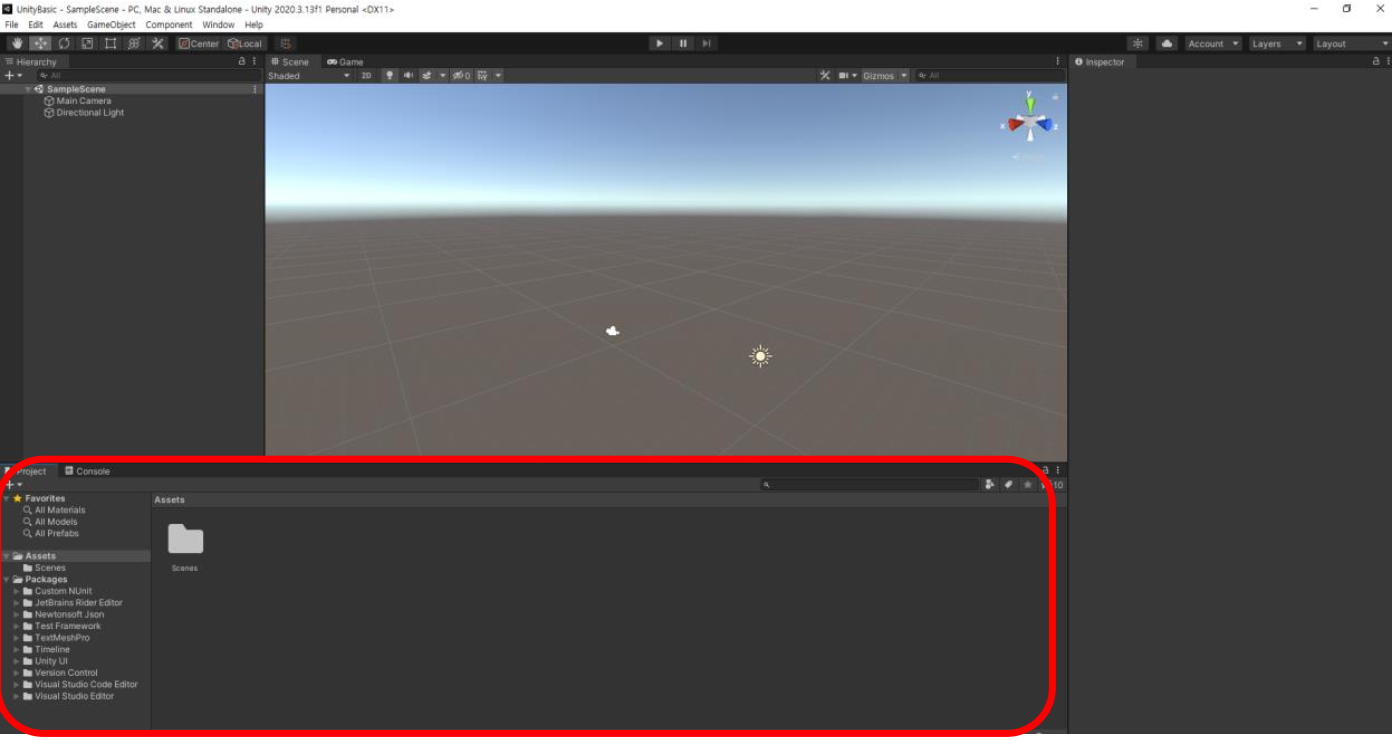Click blue Z axis on orientation gizmo
This screenshot has height=740, width=1394.
tap(1046, 124)
